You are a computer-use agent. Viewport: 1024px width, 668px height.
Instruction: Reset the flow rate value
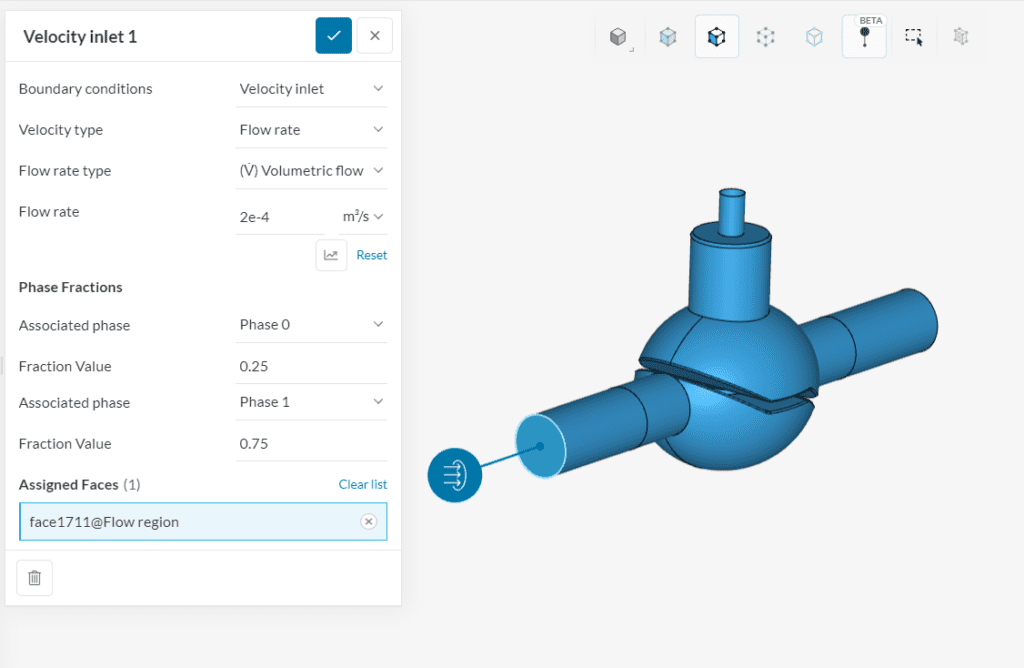(371, 255)
